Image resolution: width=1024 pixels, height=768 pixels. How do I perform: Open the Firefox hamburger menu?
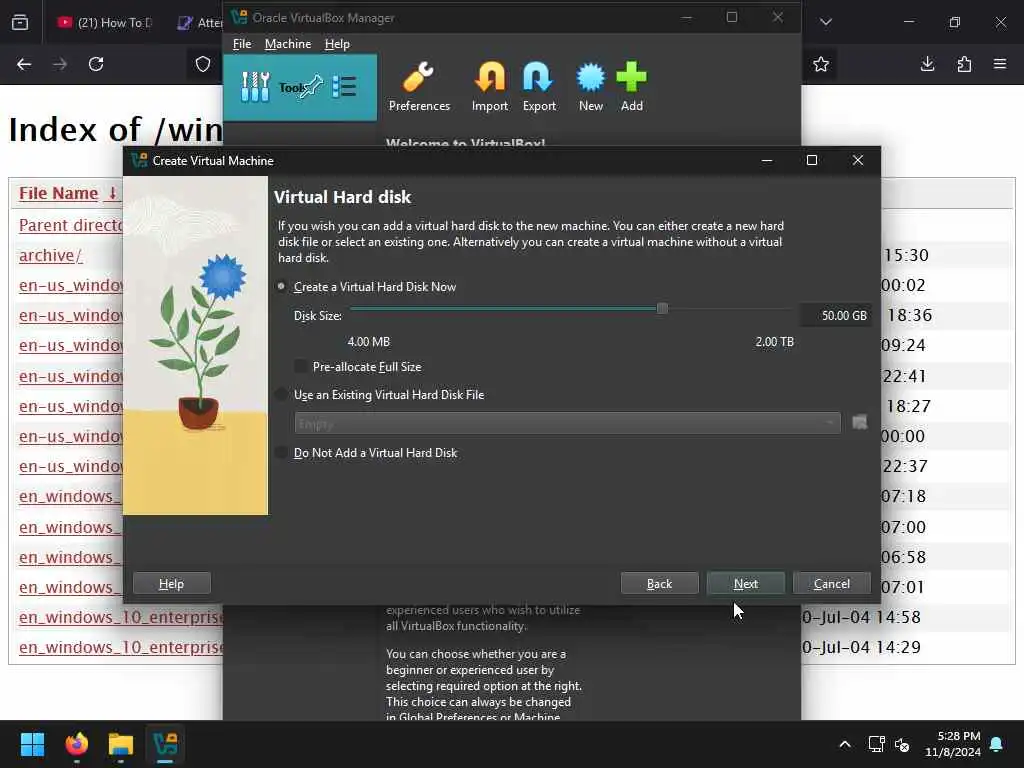(x=1000, y=64)
